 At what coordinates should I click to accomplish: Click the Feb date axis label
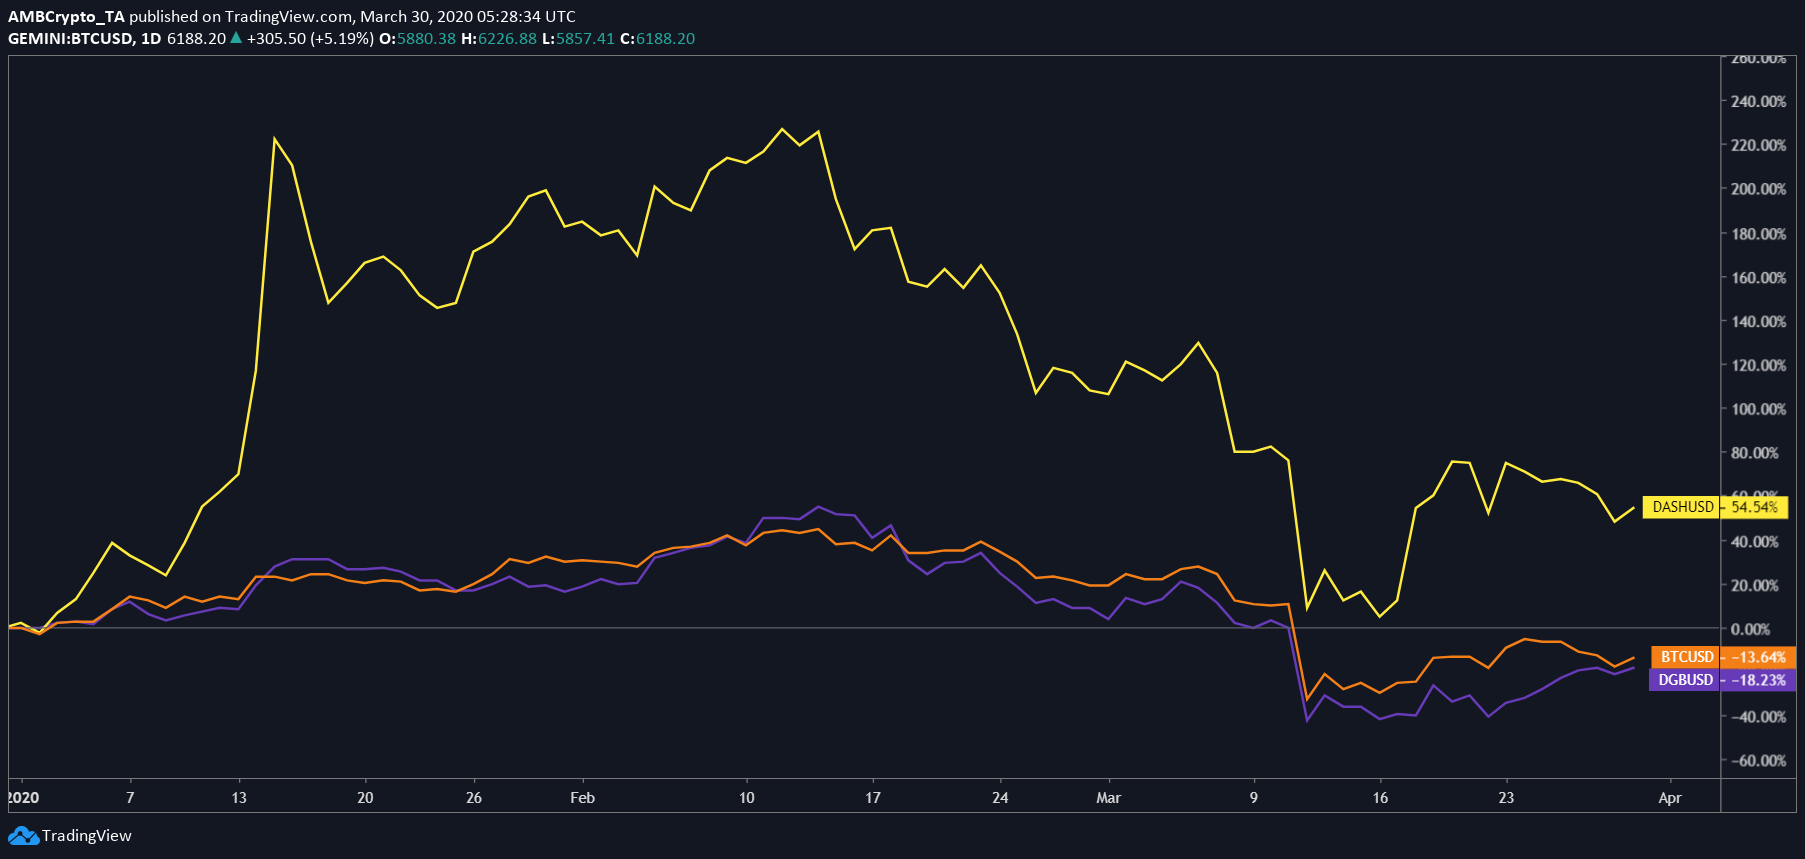click(x=582, y=798)
